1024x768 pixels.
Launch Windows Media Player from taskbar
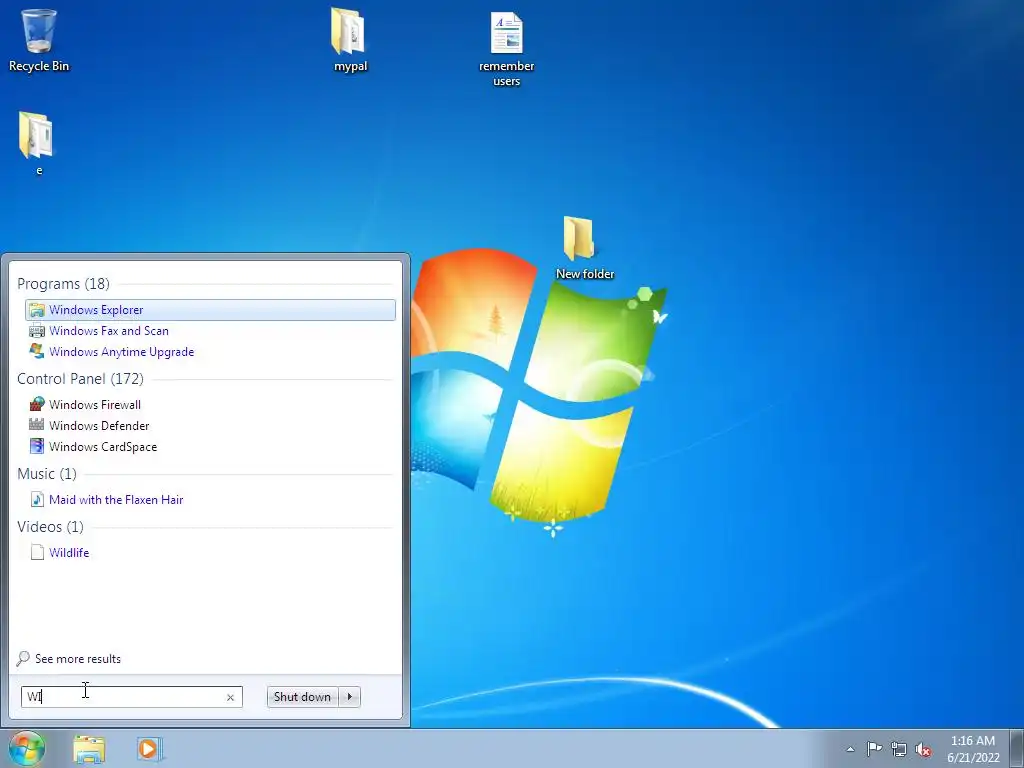(x=149, y=749)
